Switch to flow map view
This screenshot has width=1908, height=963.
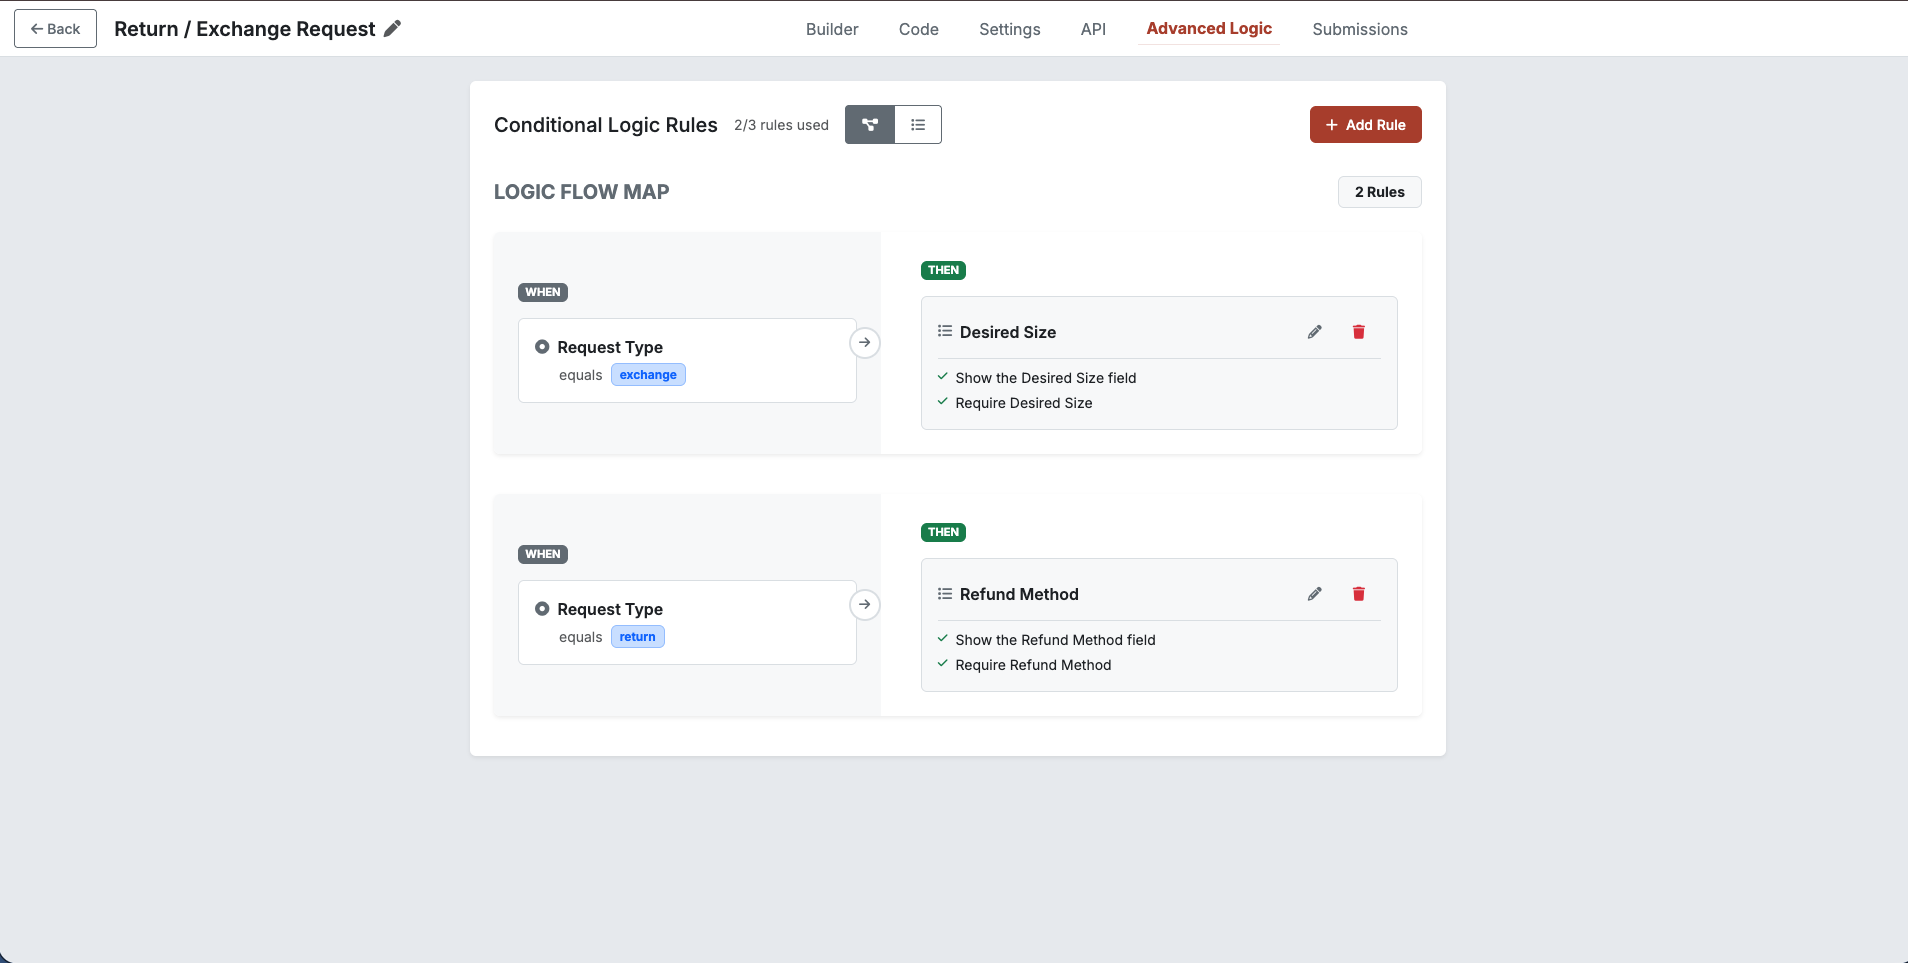click(x=869, y=124)
